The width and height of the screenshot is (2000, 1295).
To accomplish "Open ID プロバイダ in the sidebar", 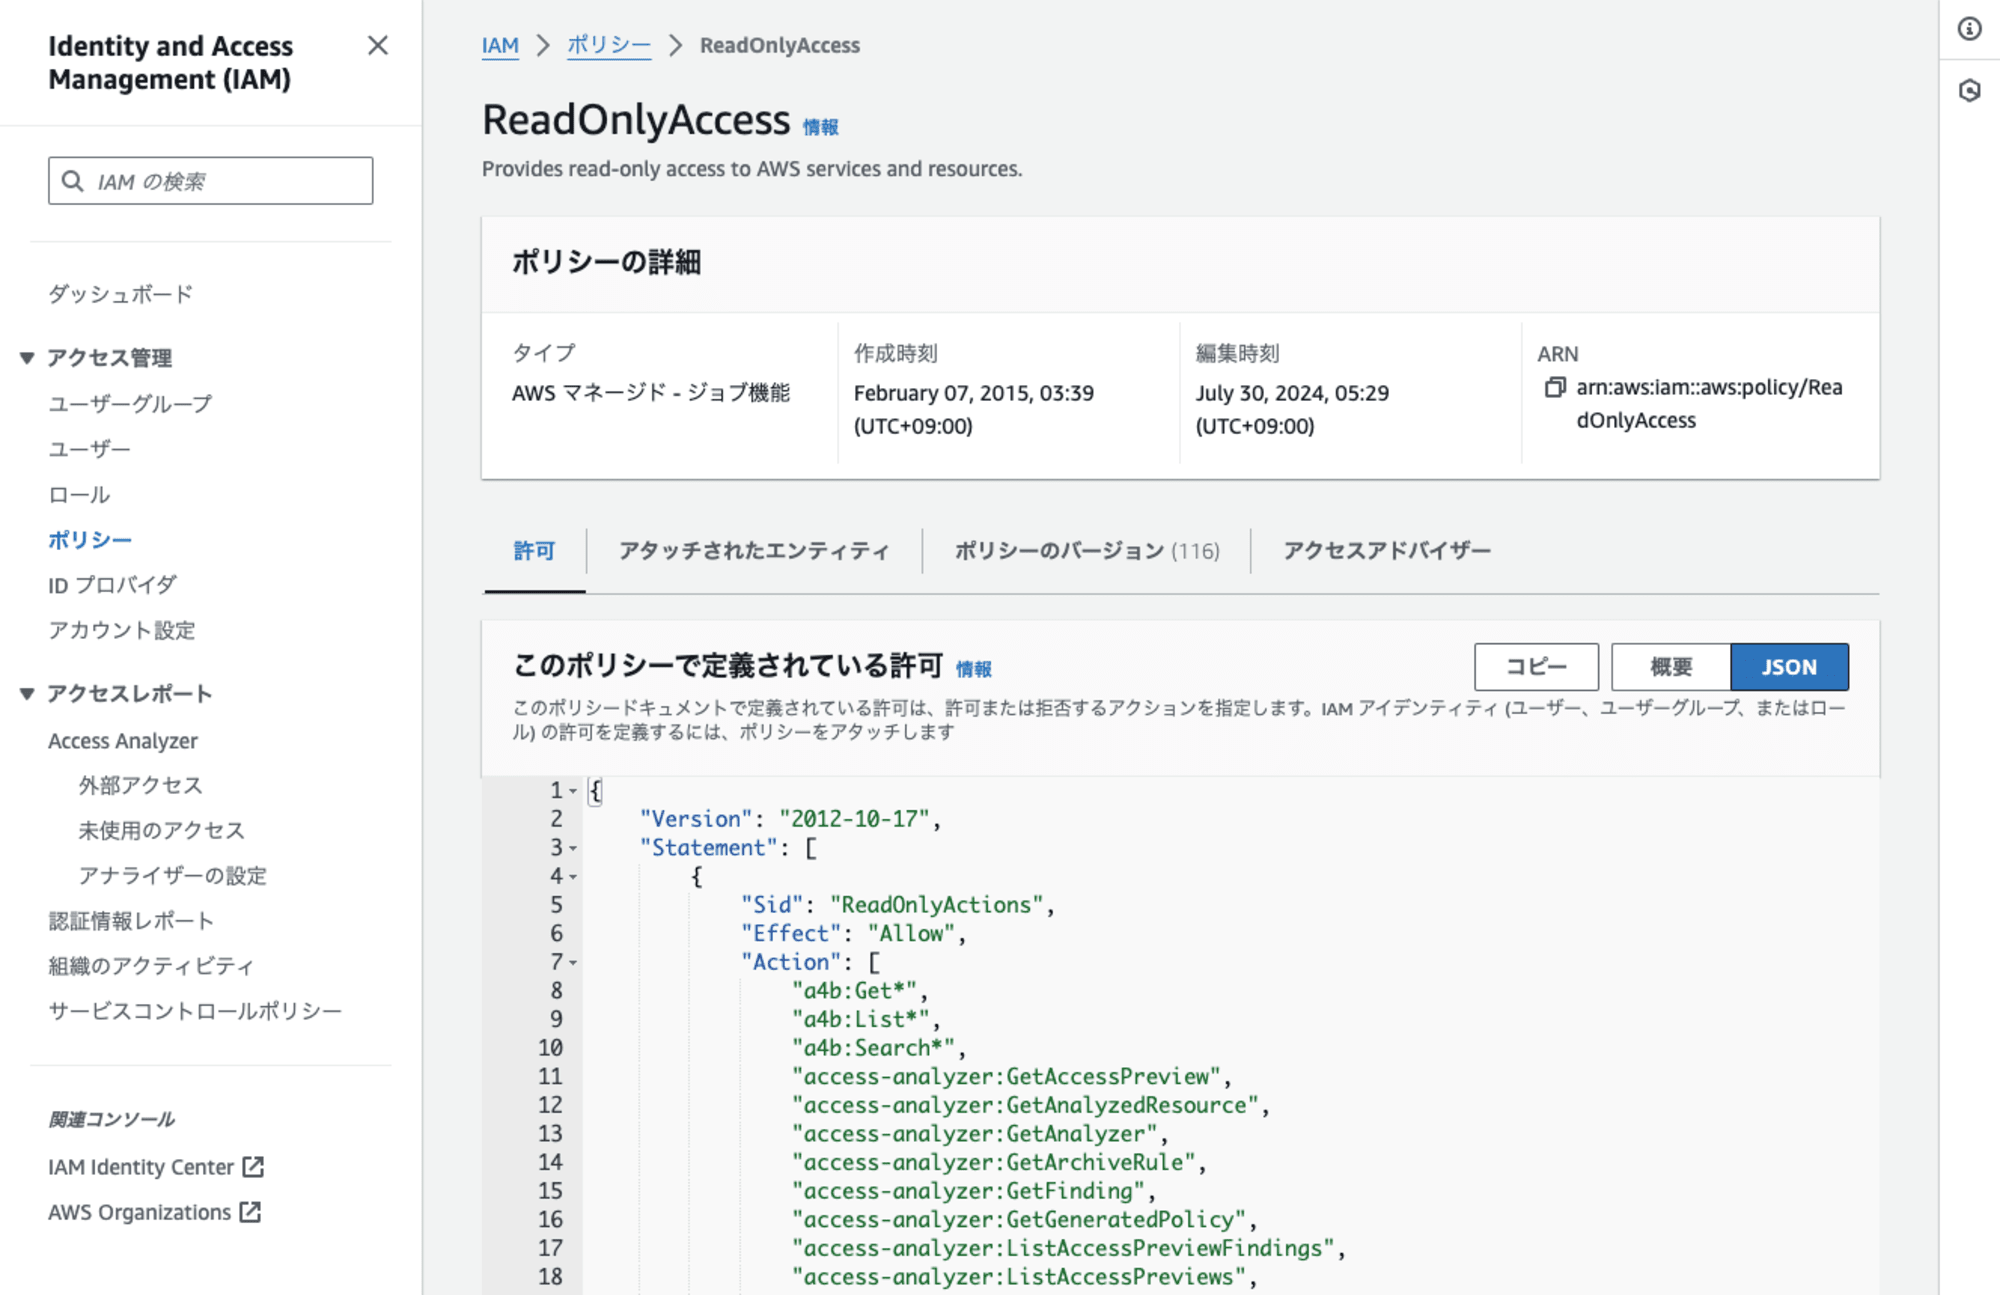I will (x=112, y=585).
